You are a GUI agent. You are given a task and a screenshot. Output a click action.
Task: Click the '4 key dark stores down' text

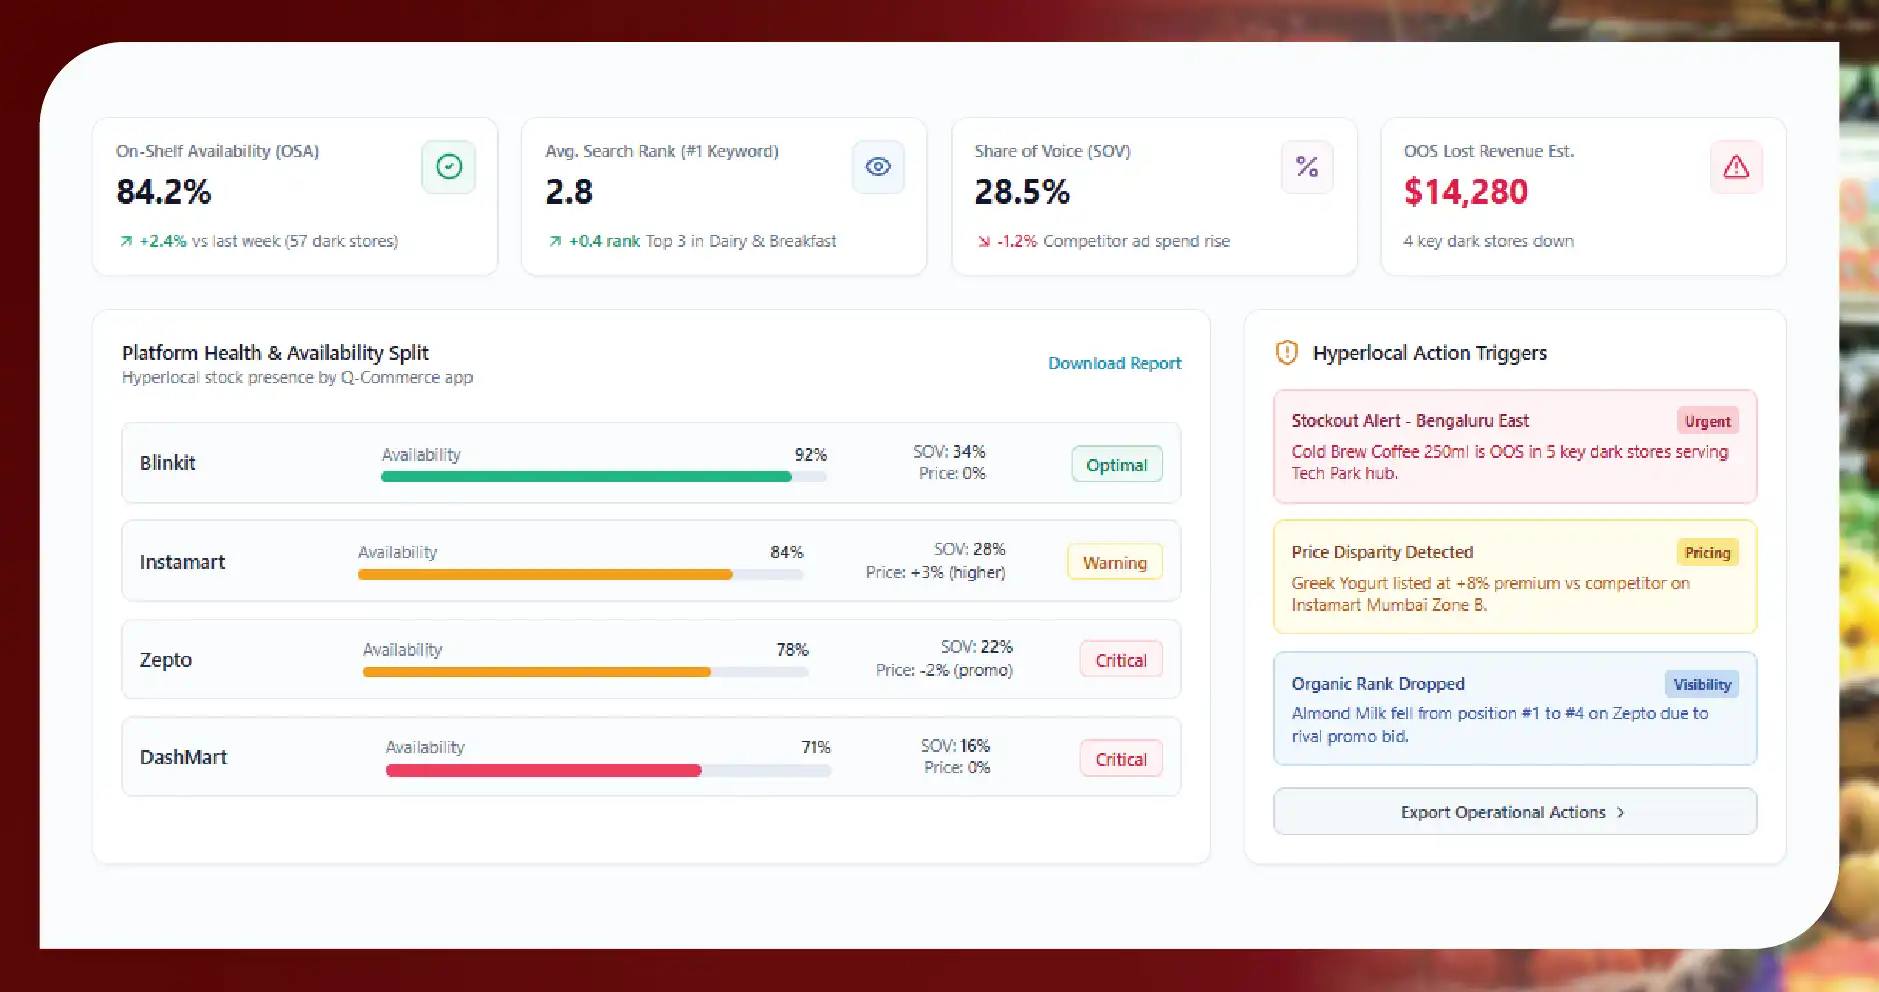pyautogui.click(x=1488, y=241)
